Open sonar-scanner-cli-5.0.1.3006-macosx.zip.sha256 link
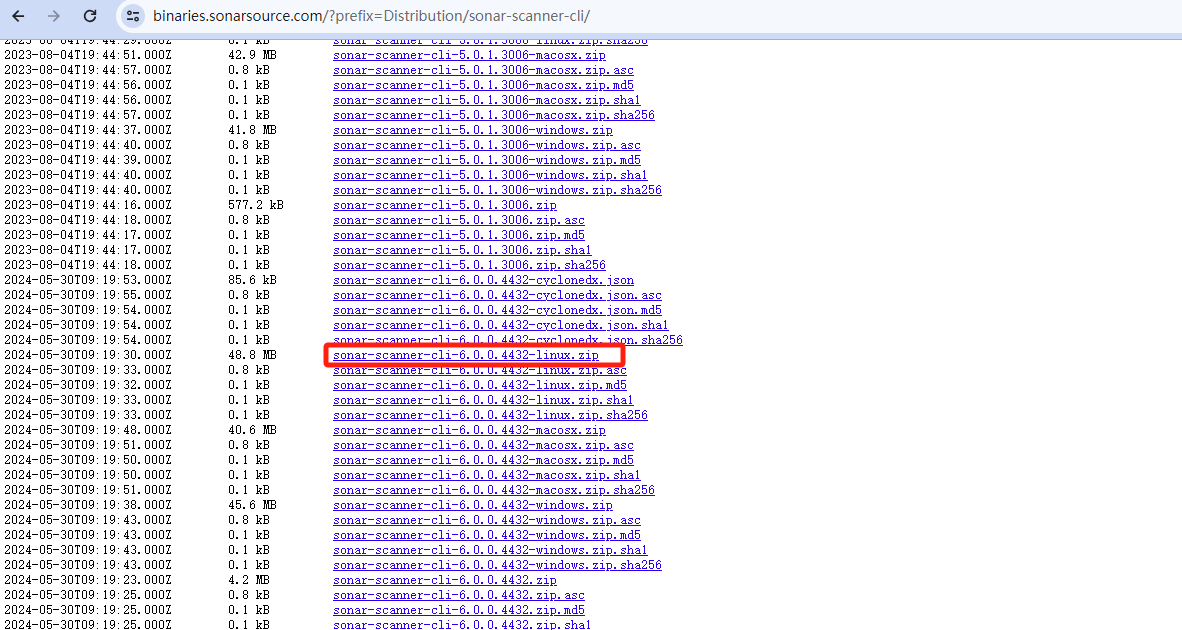 pos(494,115)
